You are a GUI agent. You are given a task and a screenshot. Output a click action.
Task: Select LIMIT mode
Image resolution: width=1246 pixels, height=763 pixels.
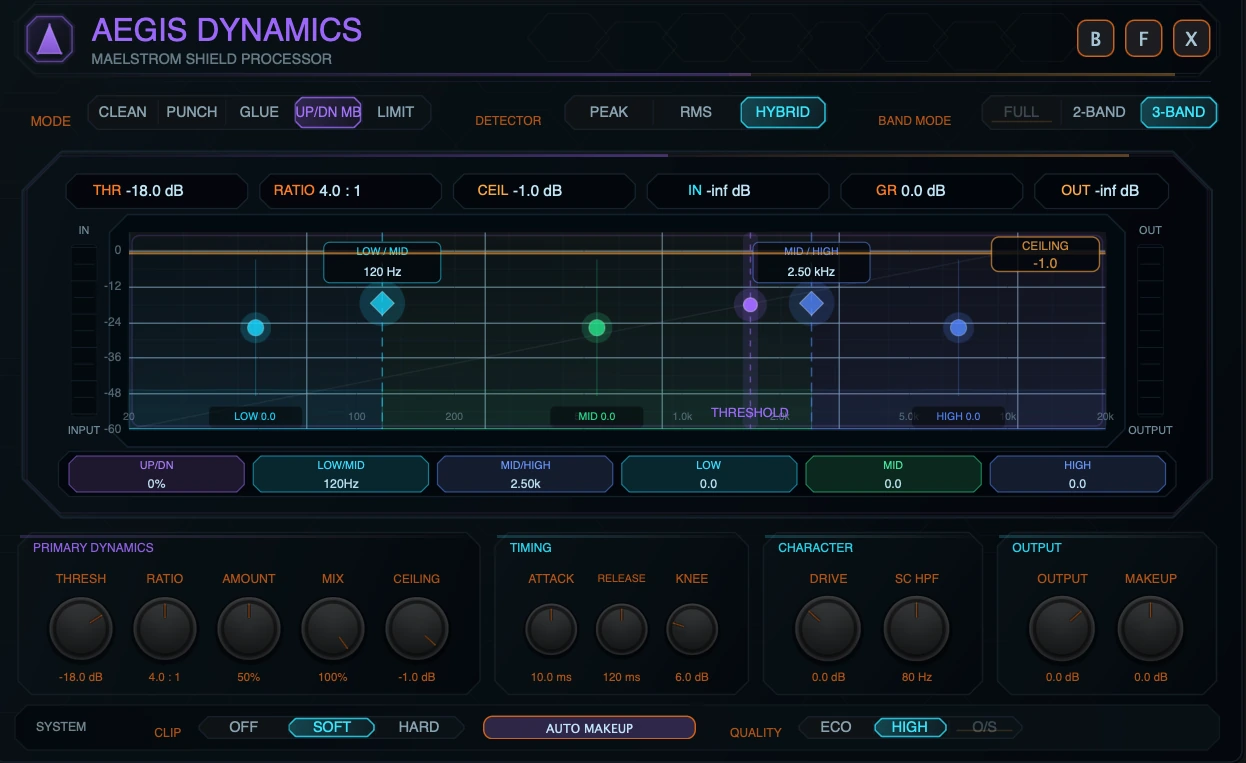395,112
